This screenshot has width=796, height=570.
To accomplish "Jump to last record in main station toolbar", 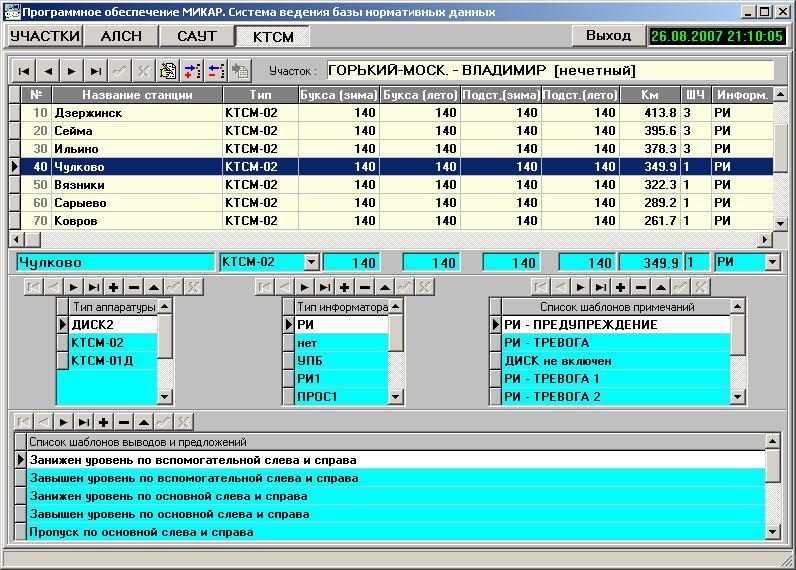I will 95,71.
